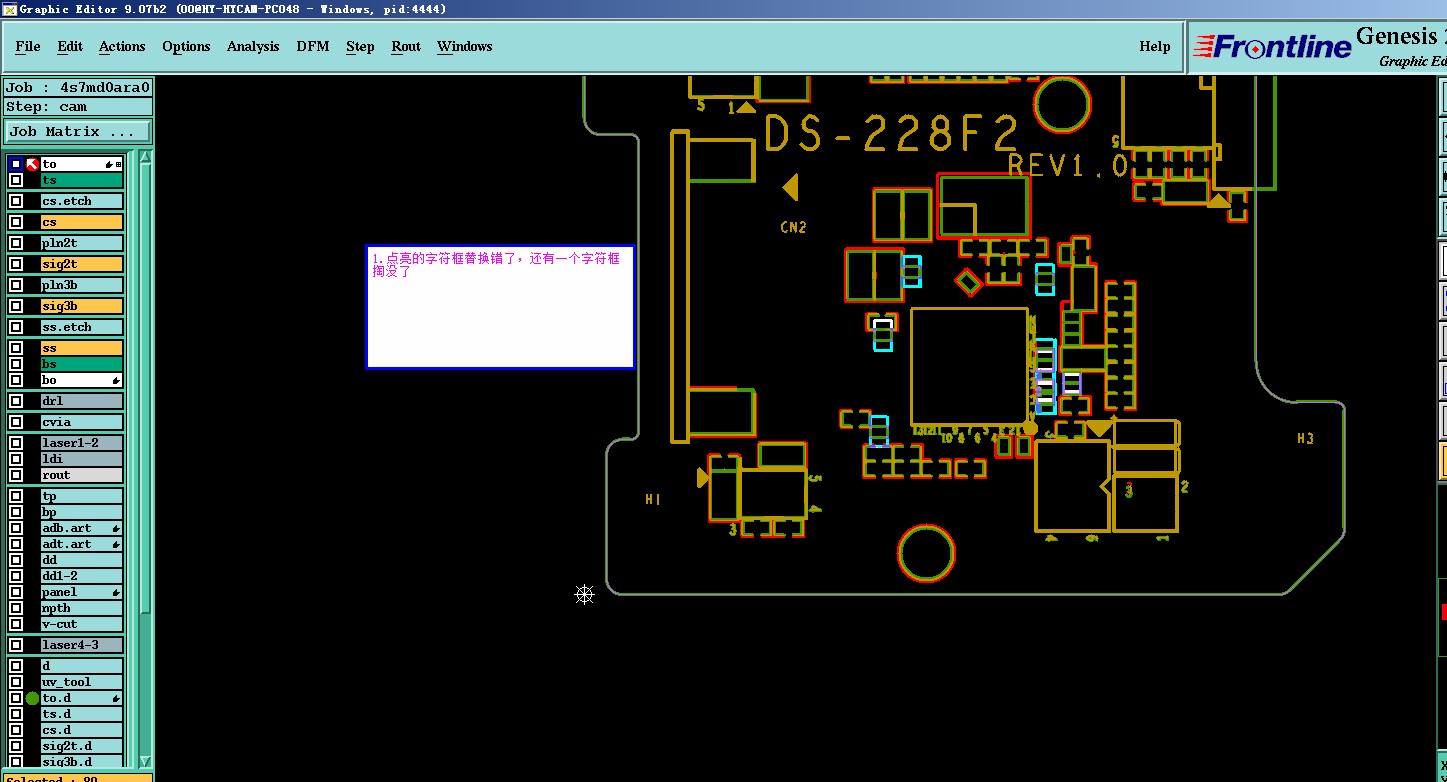
Task: Click the 'CN2' label on the board
Action: 793,228
